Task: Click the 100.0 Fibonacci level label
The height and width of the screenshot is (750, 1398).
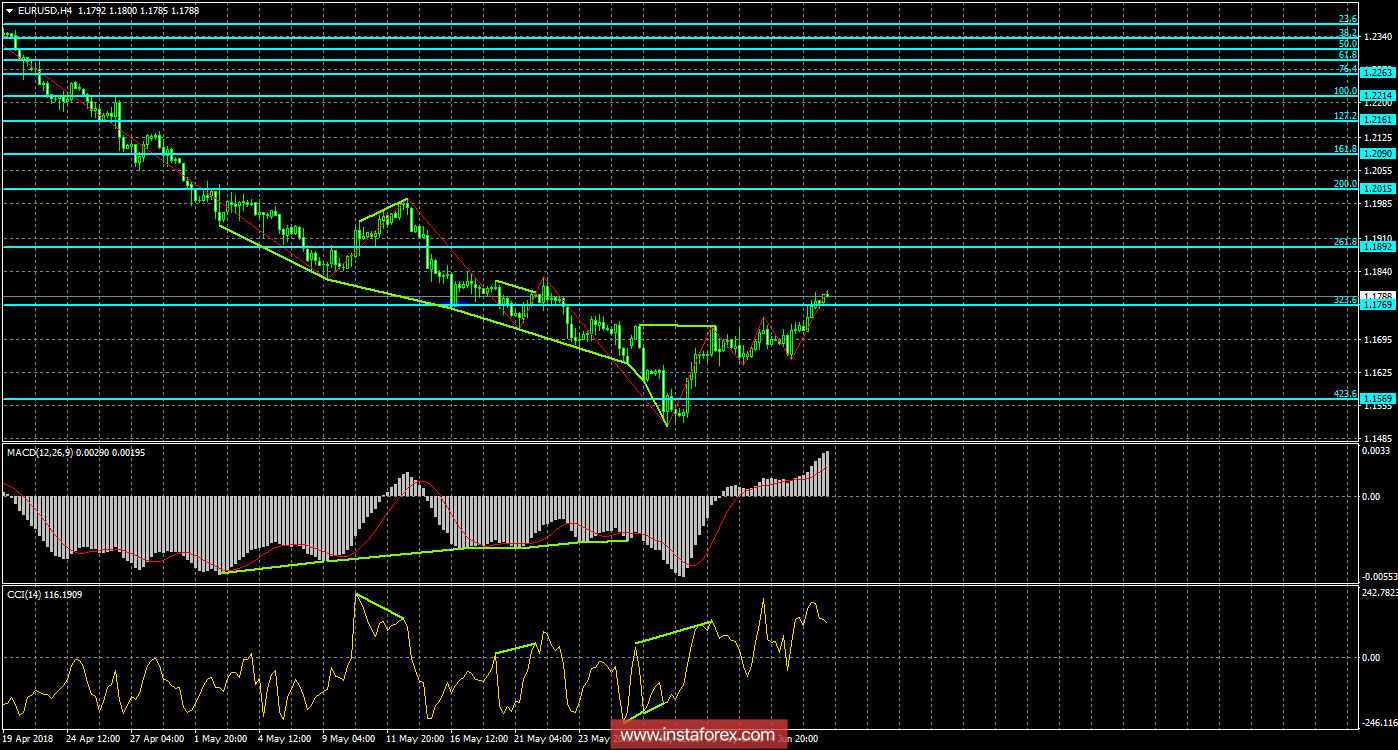Action: [x=1345, y=91]
